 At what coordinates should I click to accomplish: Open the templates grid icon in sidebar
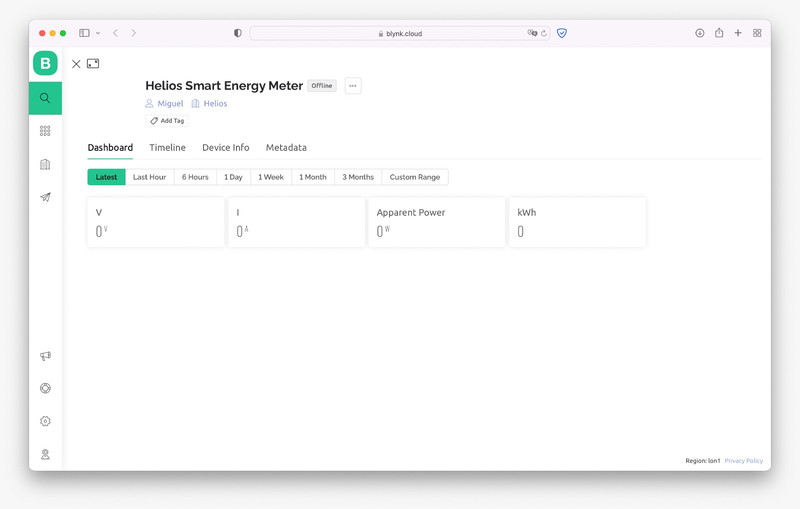45,131
